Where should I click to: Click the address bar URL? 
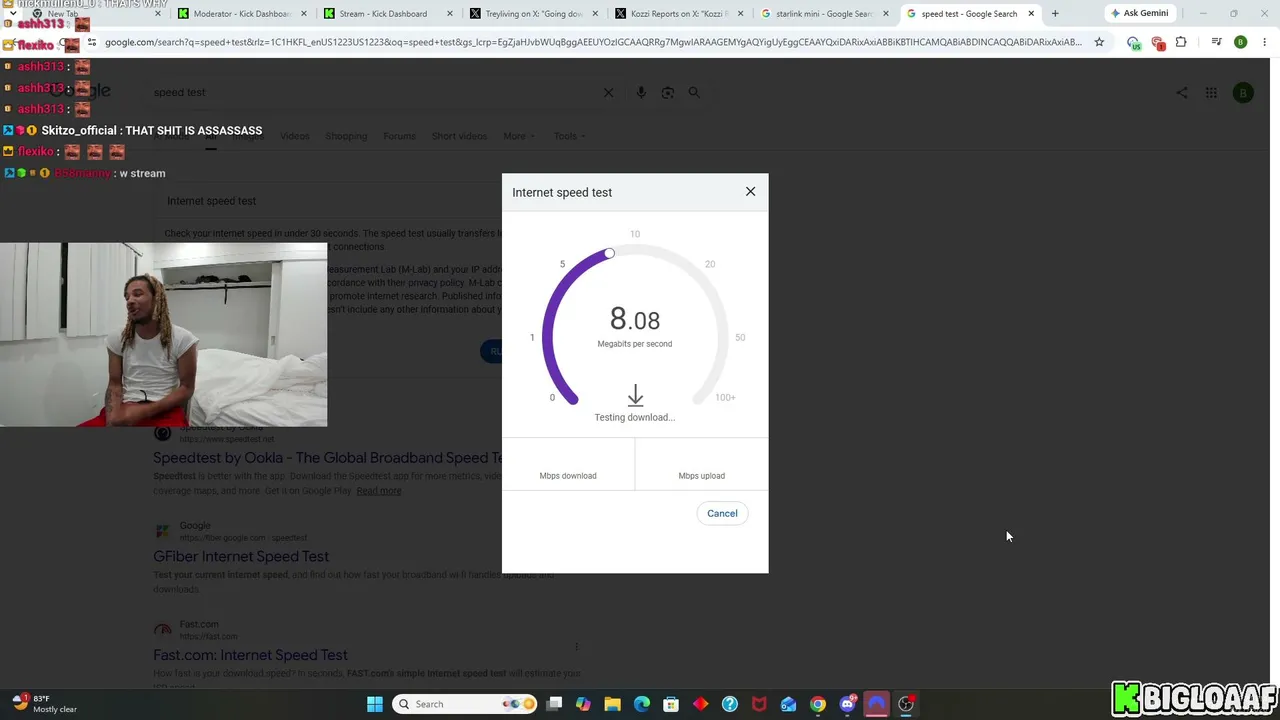593,42
